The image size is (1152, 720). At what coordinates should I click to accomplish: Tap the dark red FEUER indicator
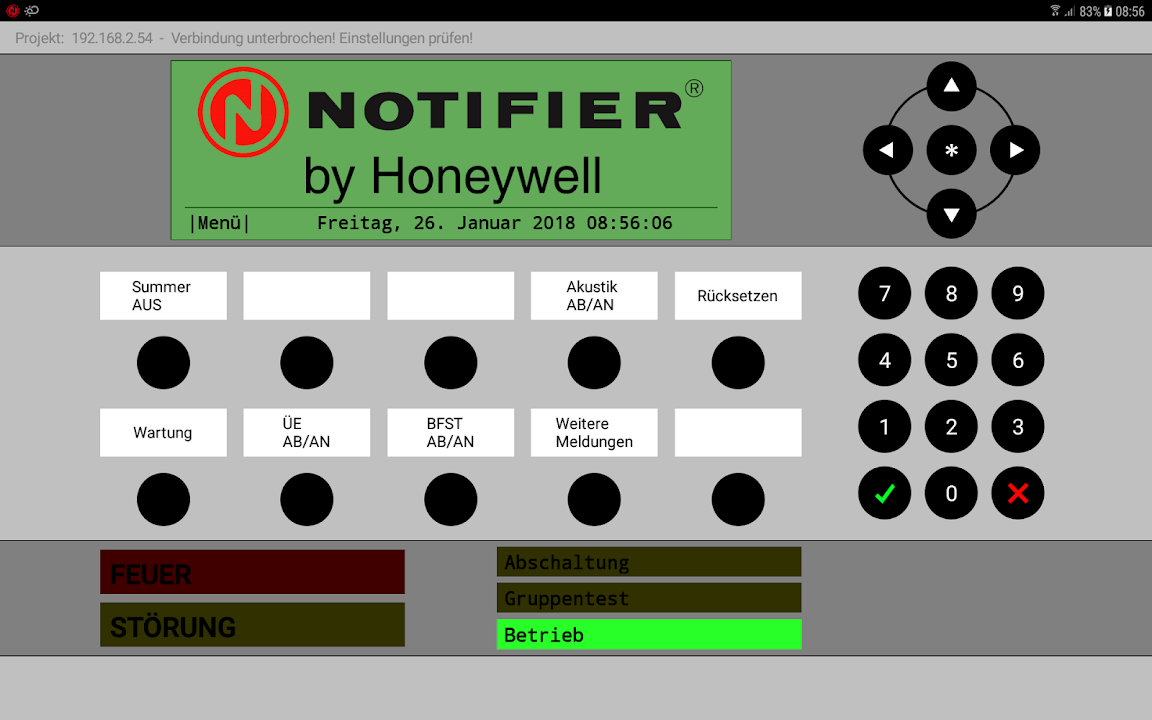tap(252, 573)
